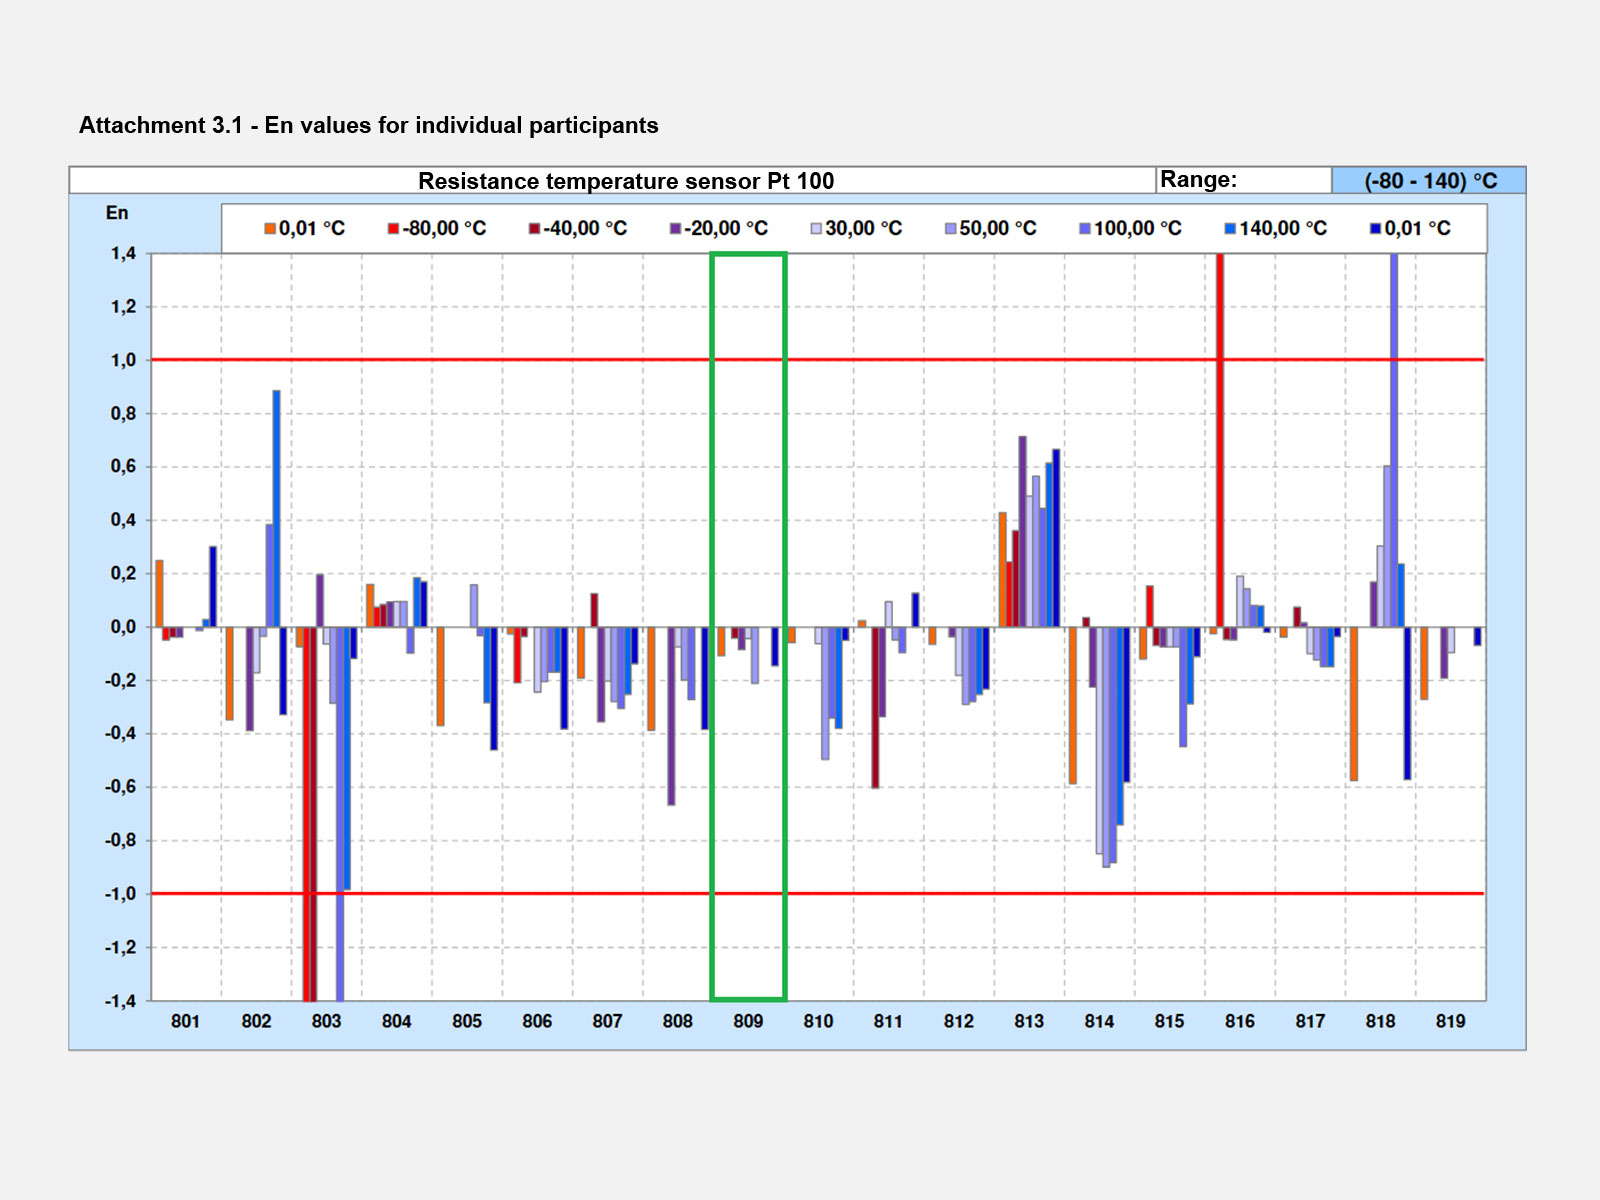Click participant label '817'
The height and width of the screenshot is (1200, 1600).
1310,1021
